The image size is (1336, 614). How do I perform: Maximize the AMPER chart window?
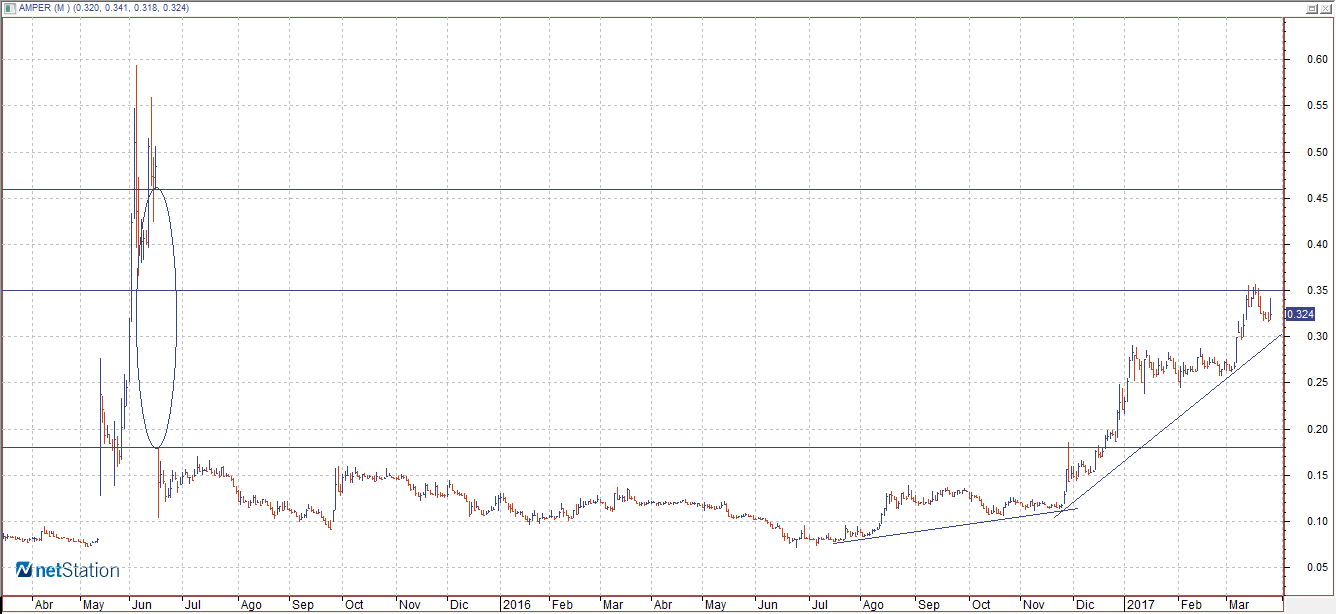click(x=1311, y=8)
